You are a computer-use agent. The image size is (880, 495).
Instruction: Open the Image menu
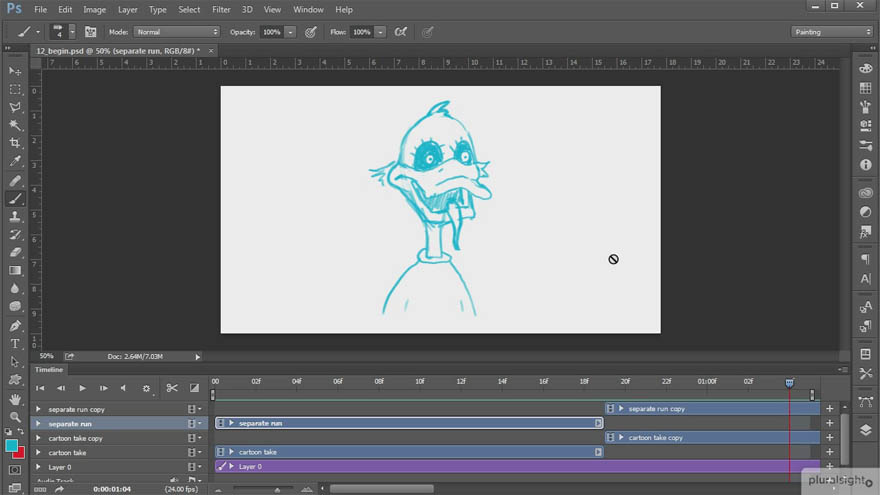(94, 10)
